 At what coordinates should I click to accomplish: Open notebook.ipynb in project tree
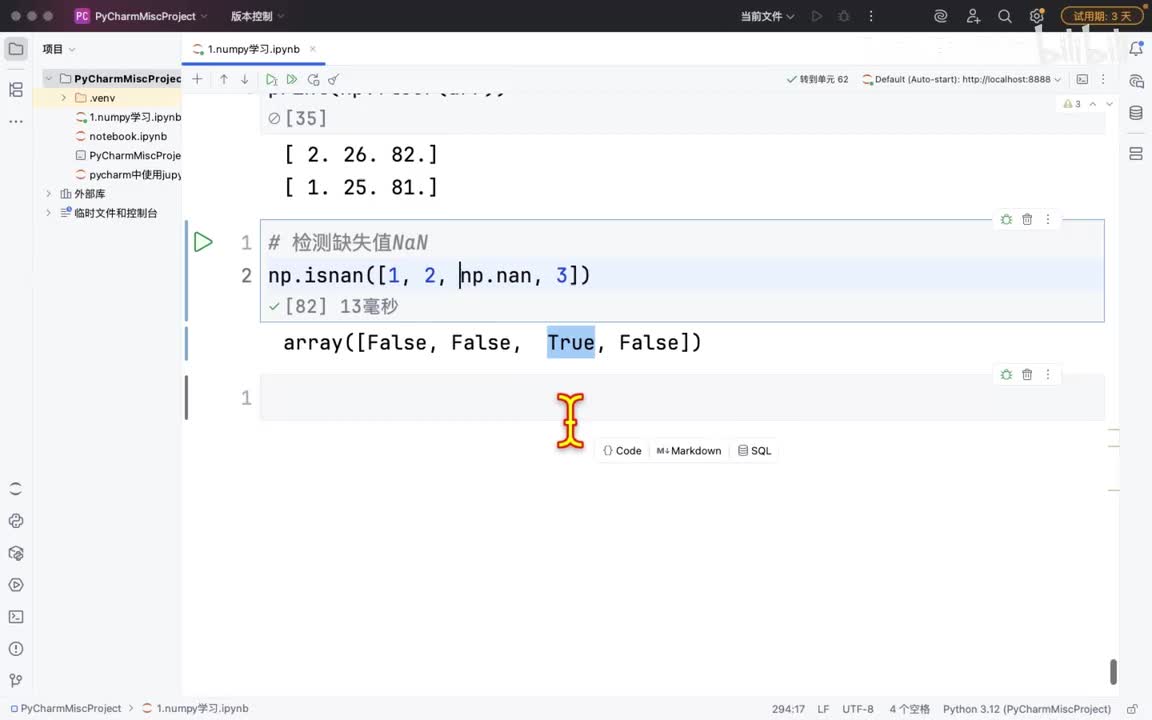click(x=128, y=136)
